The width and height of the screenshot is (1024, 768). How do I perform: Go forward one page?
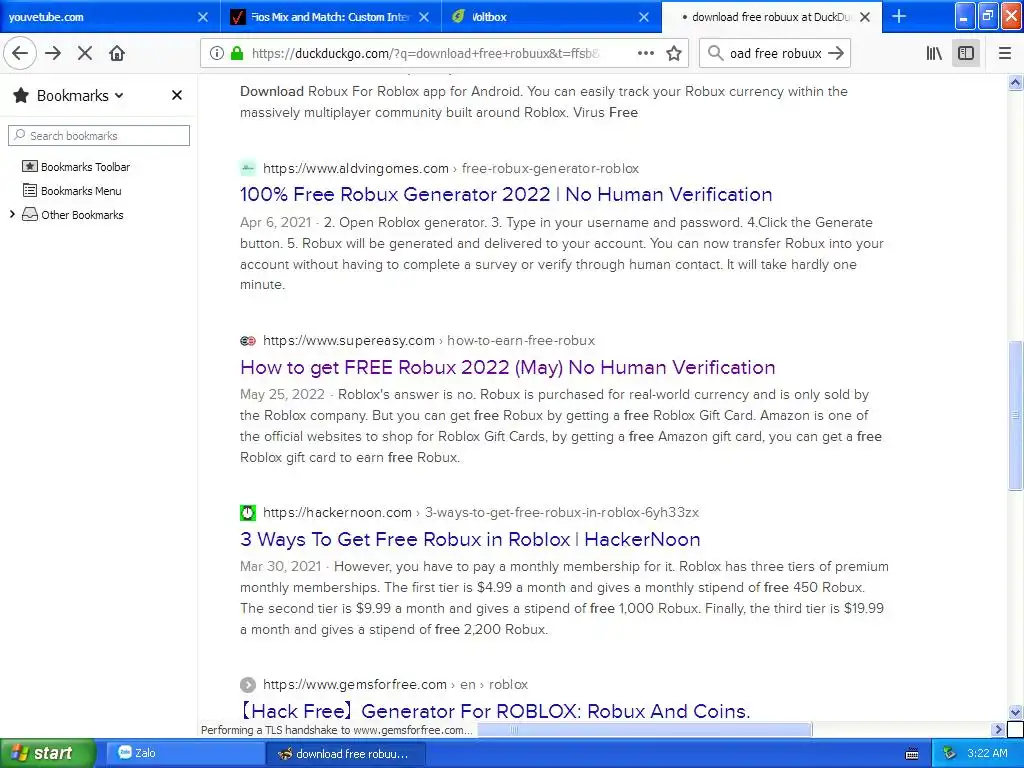click(53, 54)
